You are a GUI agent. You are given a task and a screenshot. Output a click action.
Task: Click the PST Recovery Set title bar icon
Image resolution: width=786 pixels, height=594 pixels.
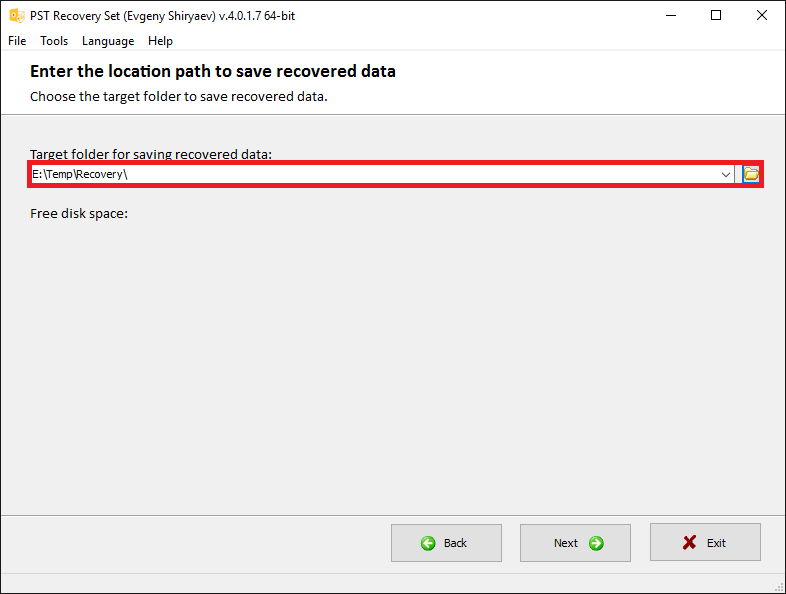click(17, 16)
